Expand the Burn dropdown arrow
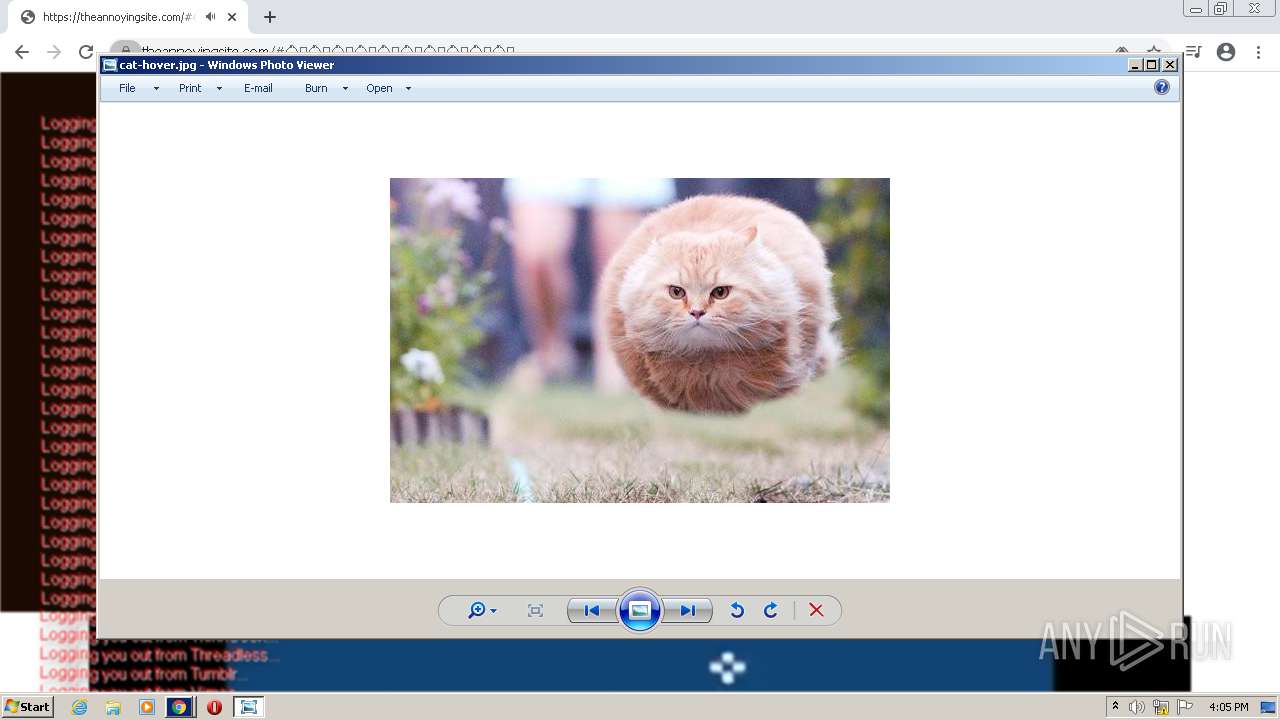The width and height of the screenshot is (1280, 720). point(345,89)
